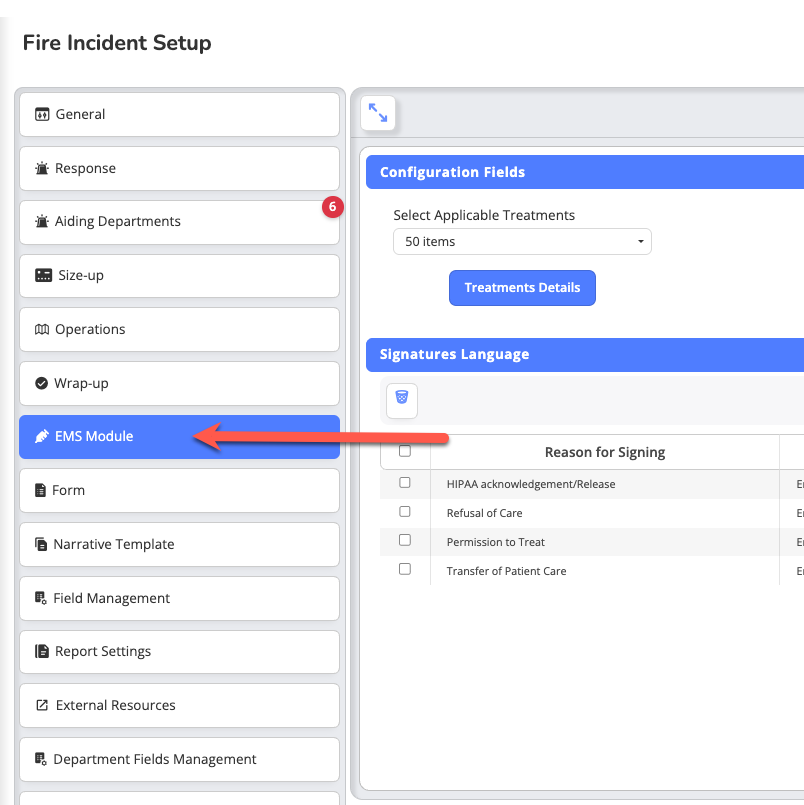Click the map icon beside Operations
Image resolution: width=804 pixels, height=805 pixels.
point(42,330)
